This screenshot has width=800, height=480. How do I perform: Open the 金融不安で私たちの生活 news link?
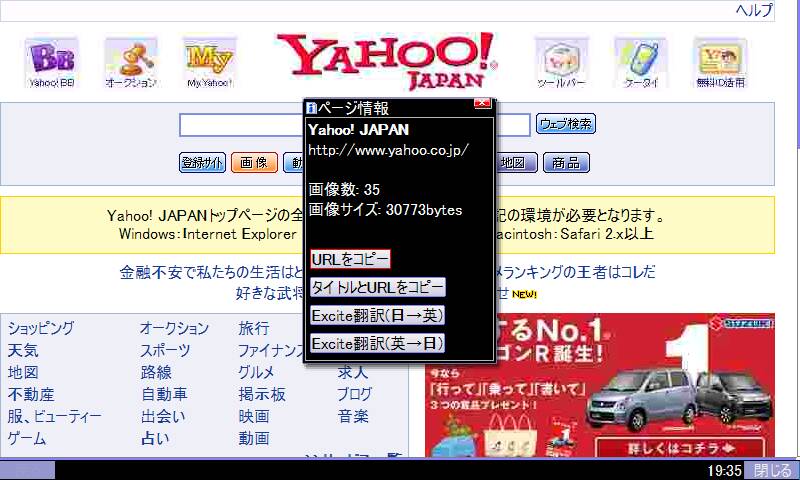pos(211,272)
